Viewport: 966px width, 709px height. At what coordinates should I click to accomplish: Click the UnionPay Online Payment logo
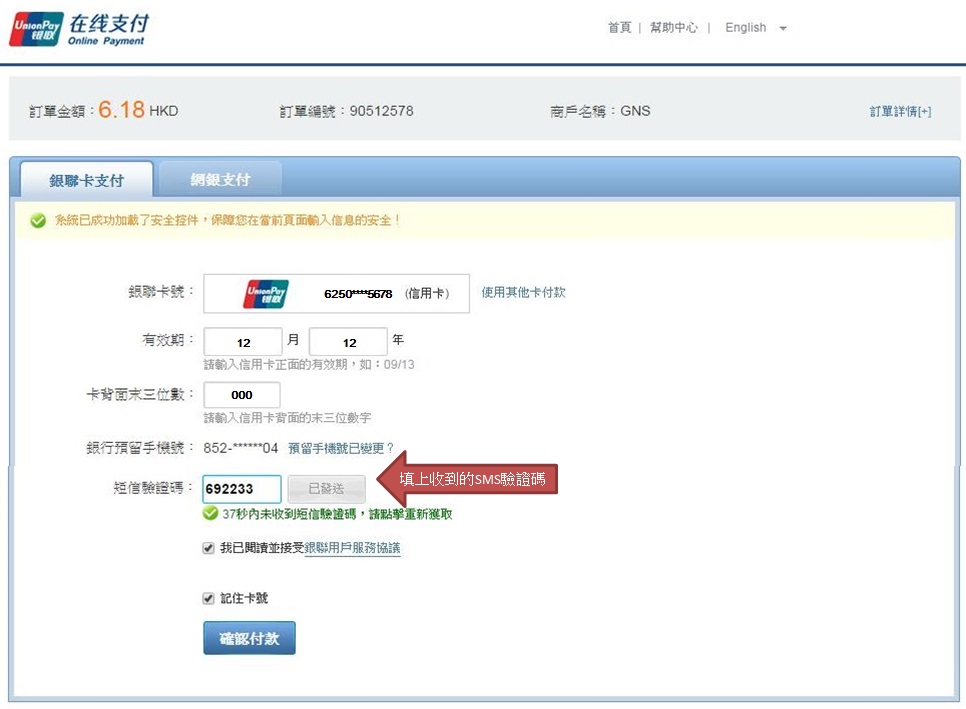tap(79, 30)
